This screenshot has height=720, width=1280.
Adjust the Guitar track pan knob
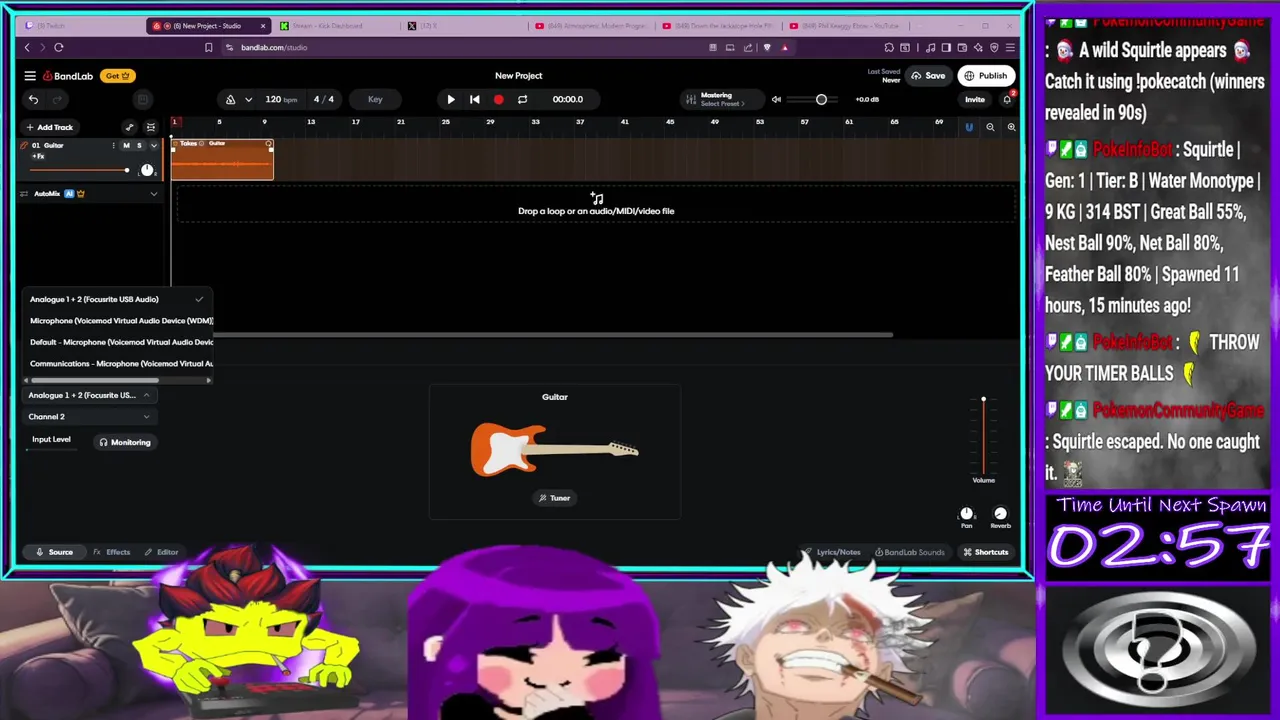coord(147,170)
